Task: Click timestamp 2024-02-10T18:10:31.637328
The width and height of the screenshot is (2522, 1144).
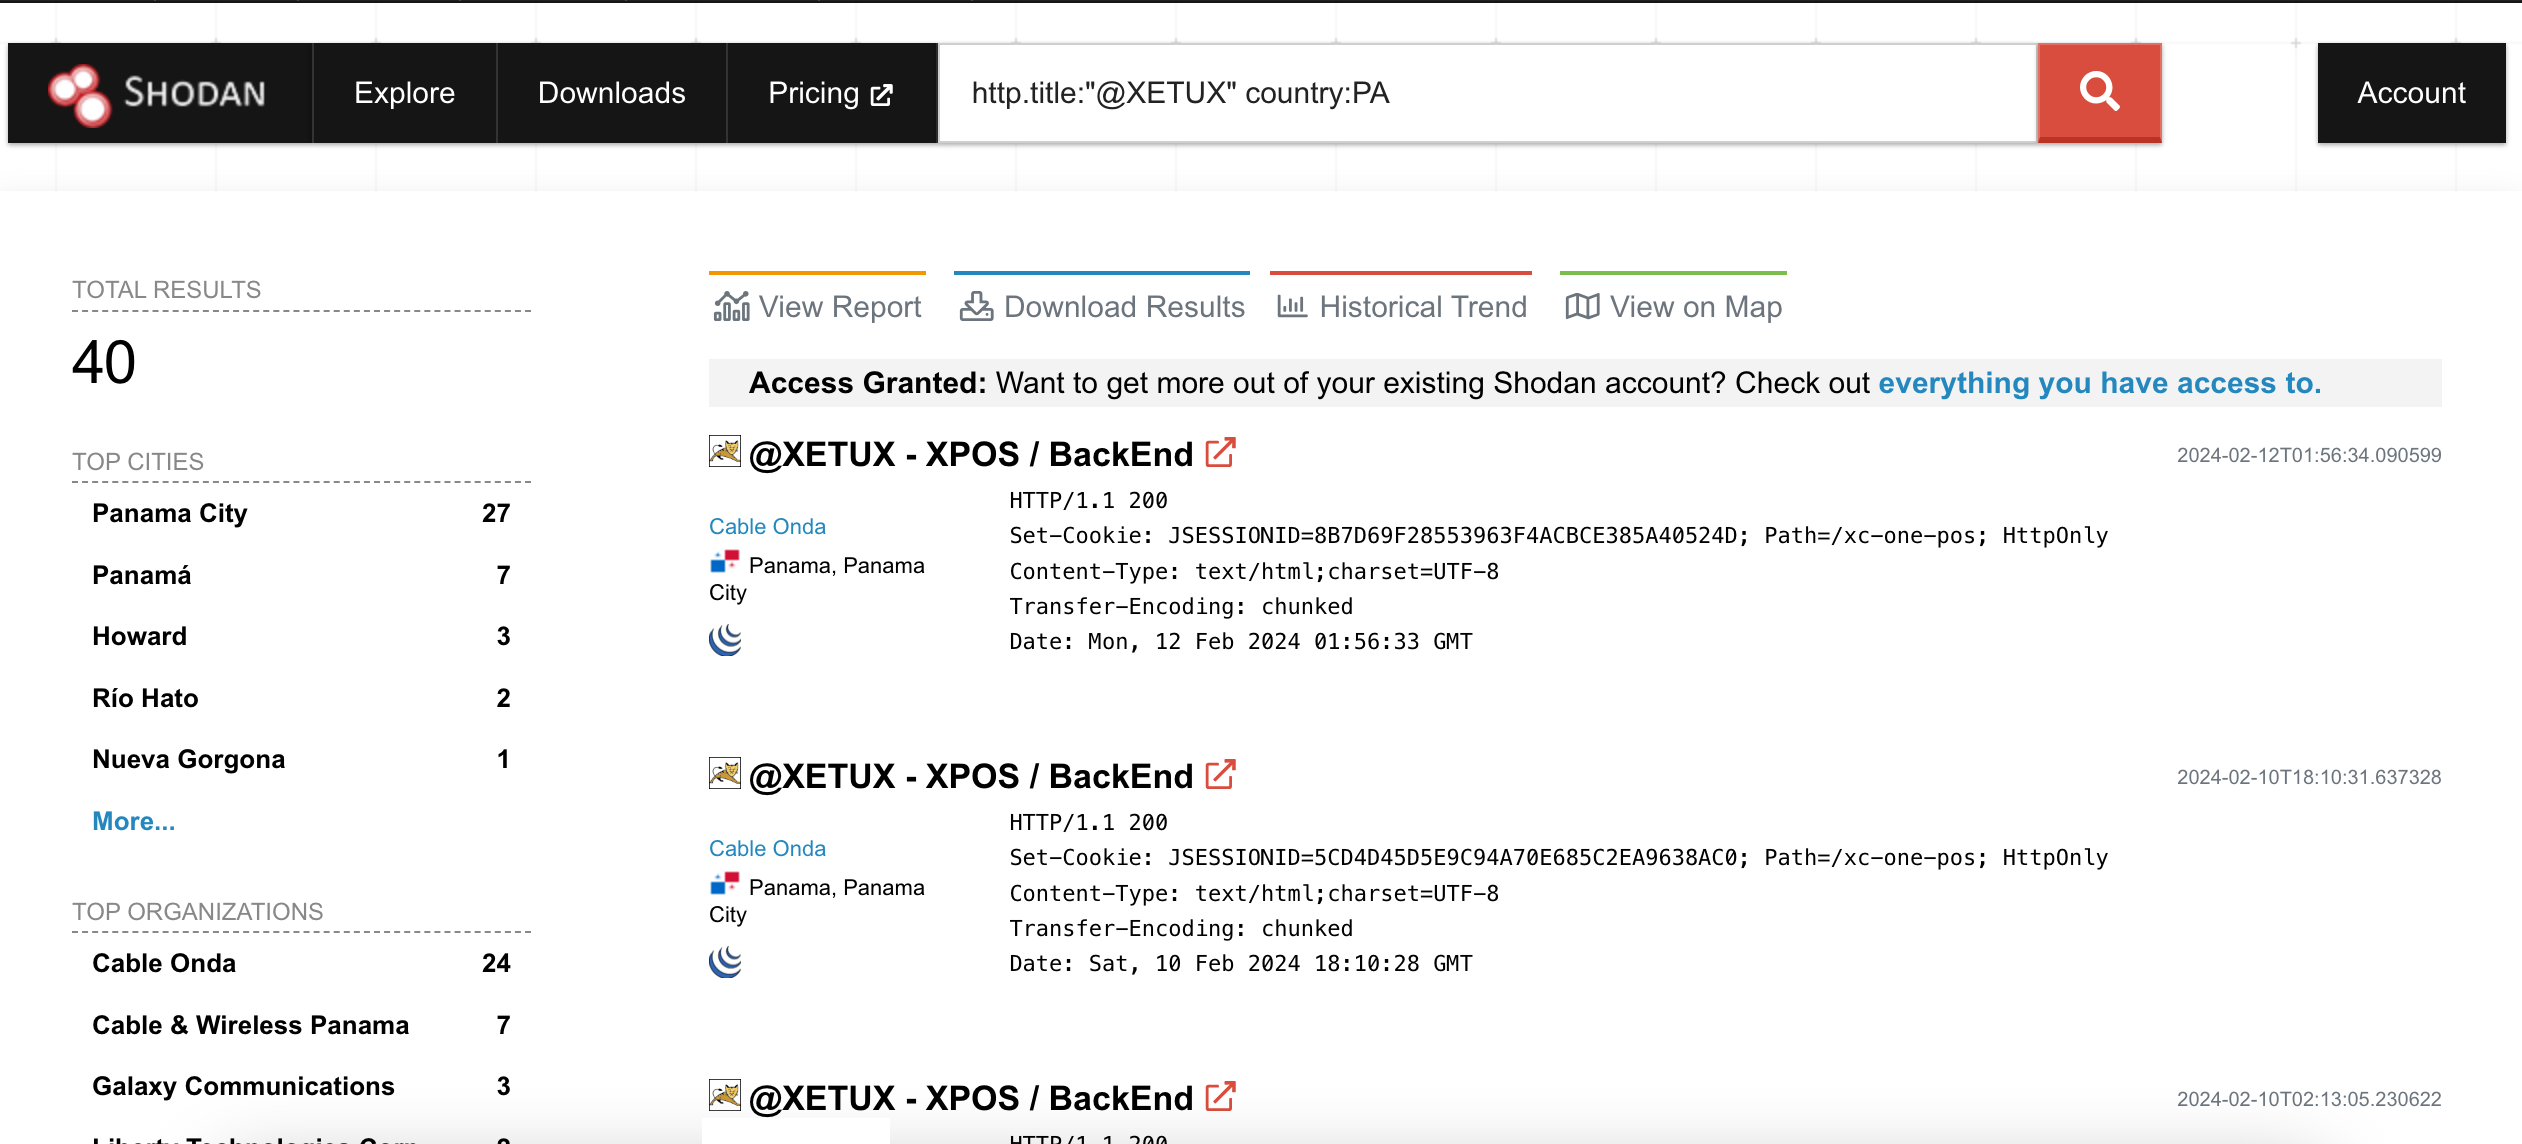Action: click(x=2309, y=777)
